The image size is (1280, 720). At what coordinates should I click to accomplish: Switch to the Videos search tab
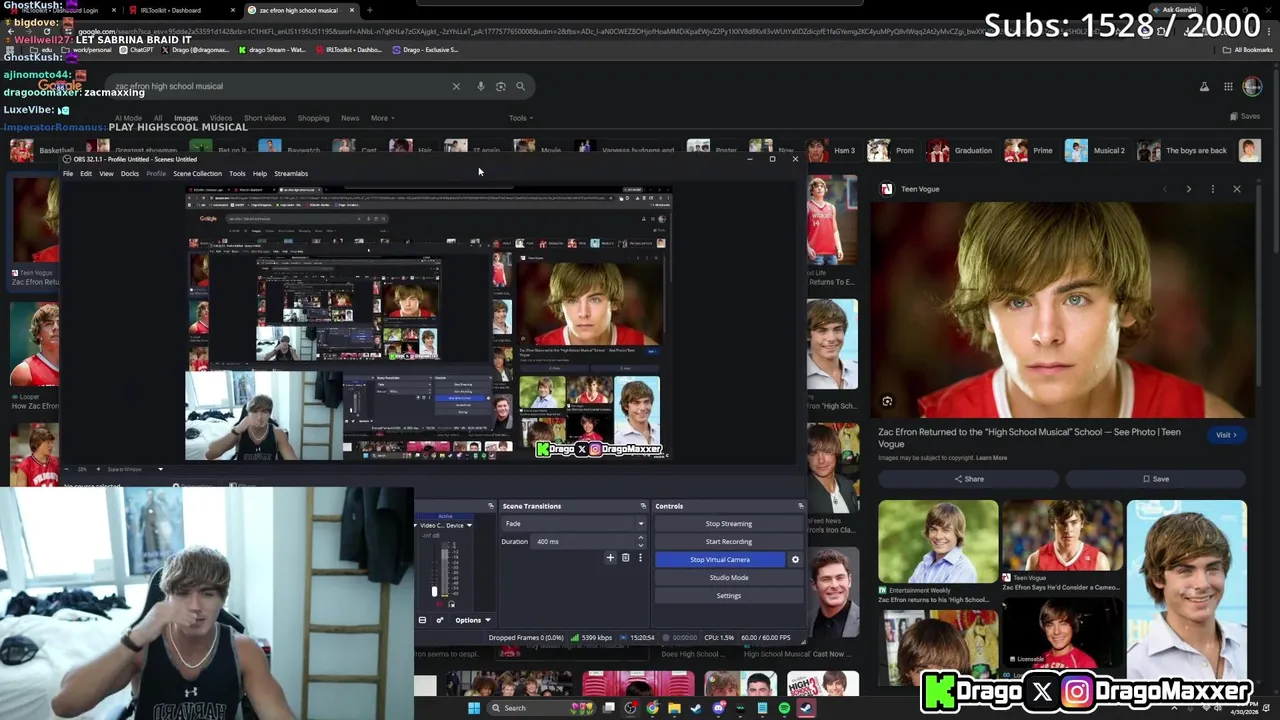click(x=221, y=118)
